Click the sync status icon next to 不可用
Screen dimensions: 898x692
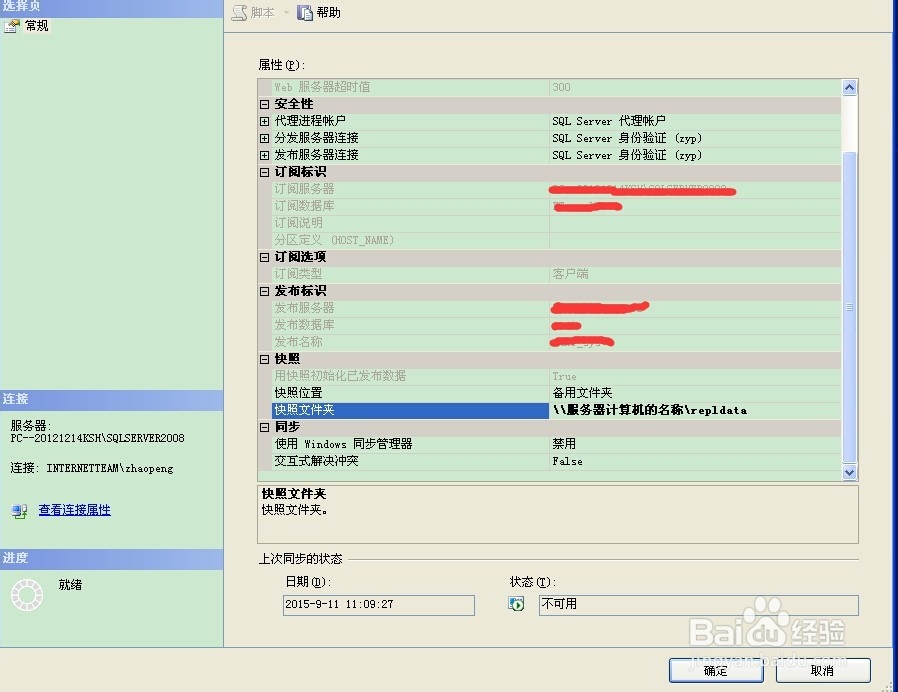coord(516,604)
